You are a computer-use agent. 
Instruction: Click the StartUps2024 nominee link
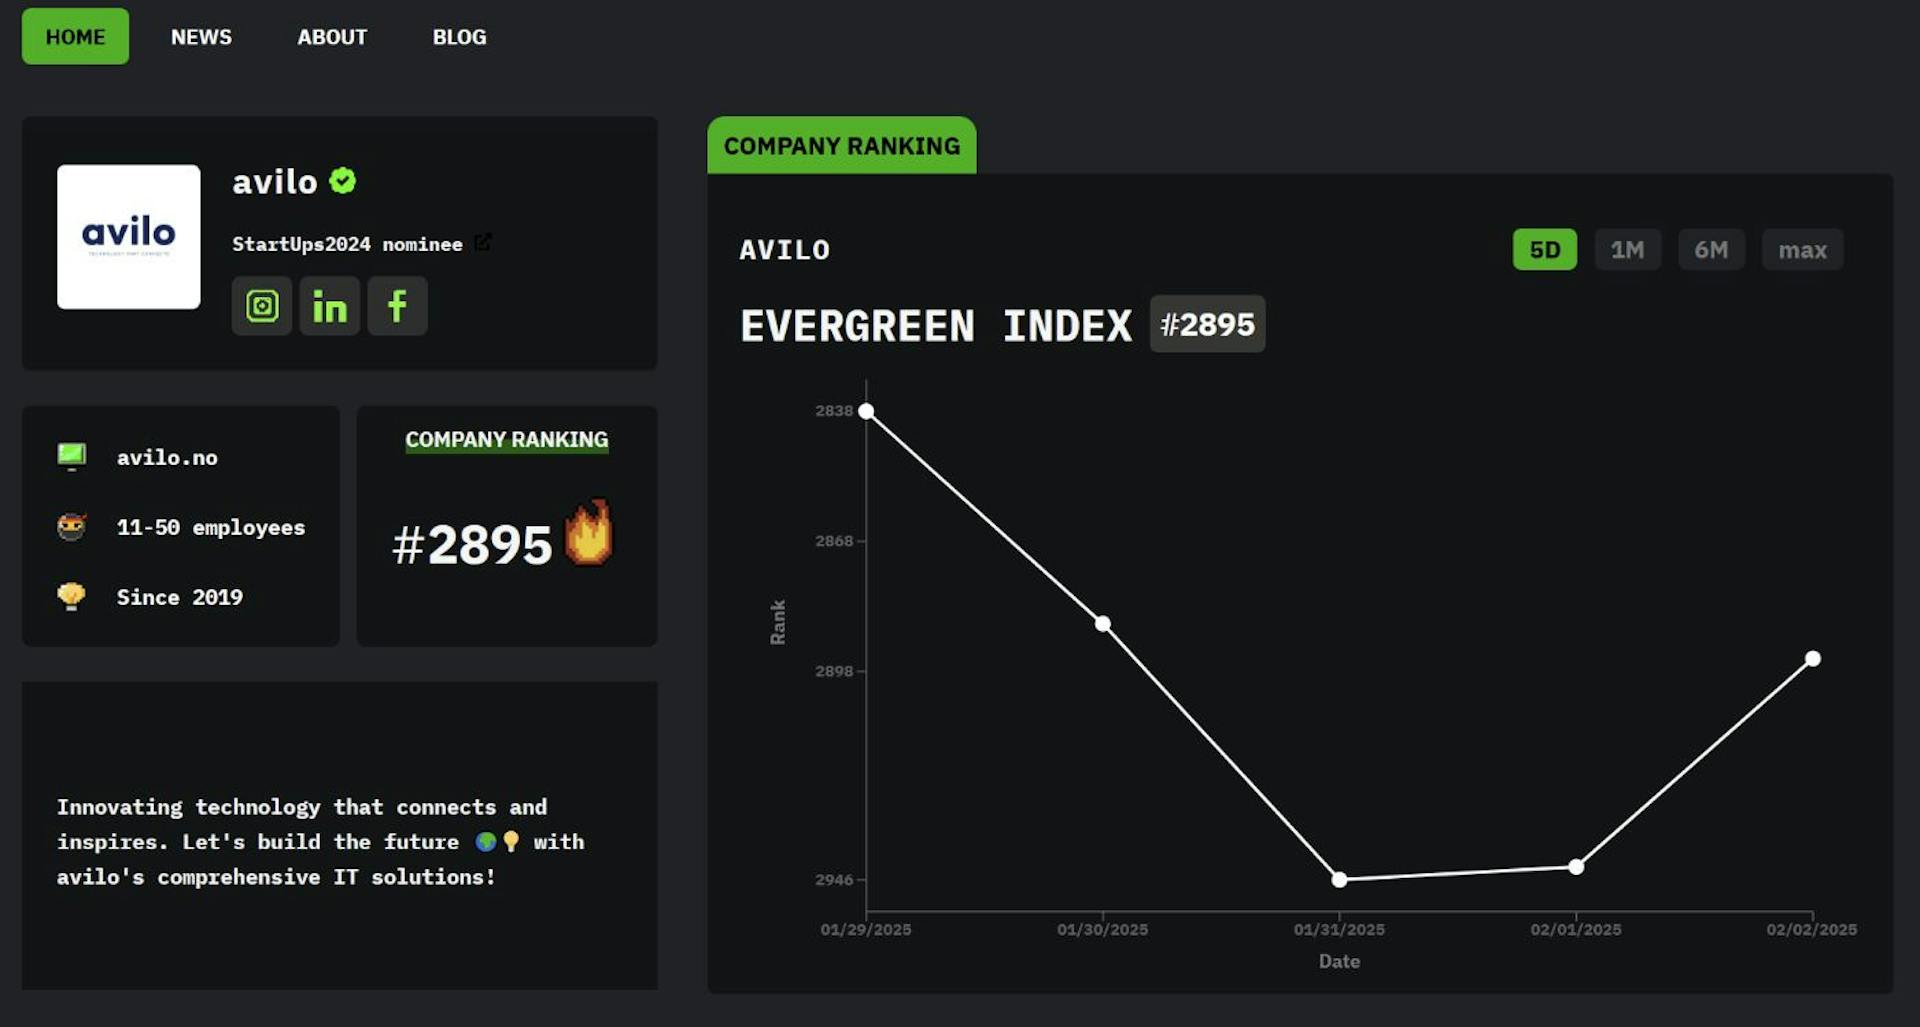347,244
